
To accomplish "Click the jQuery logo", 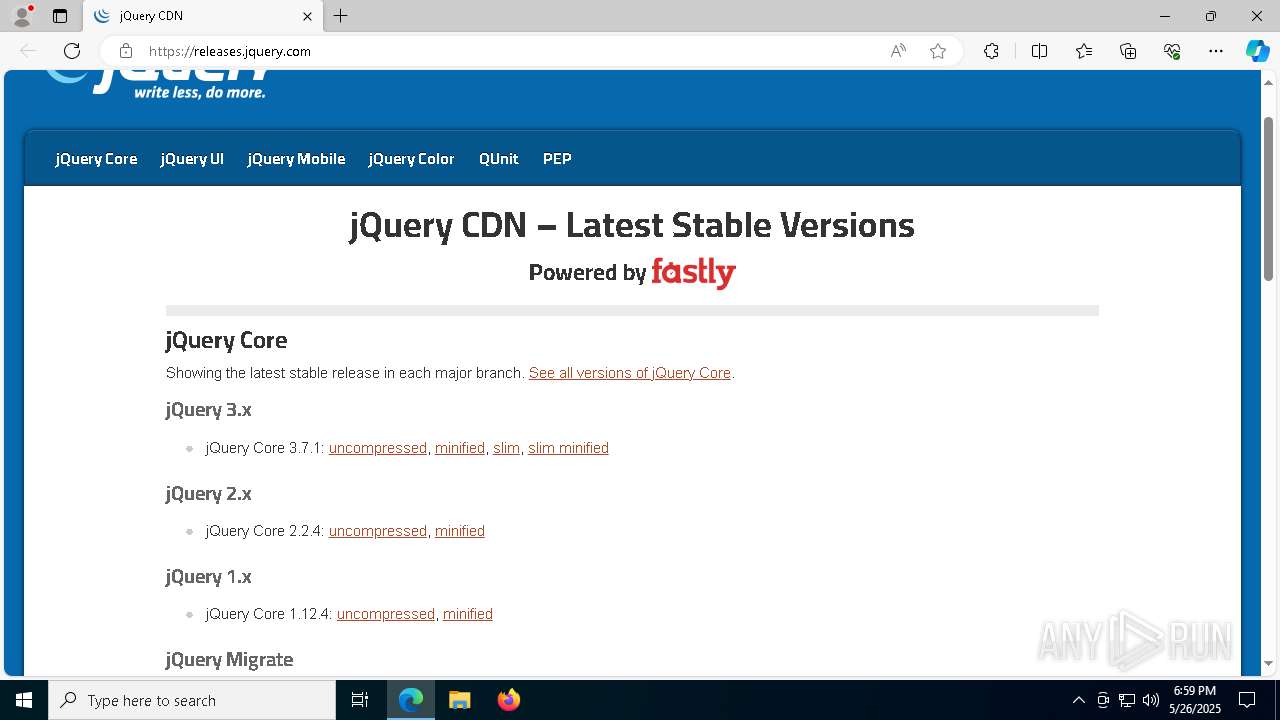I will tap(156, 84).
